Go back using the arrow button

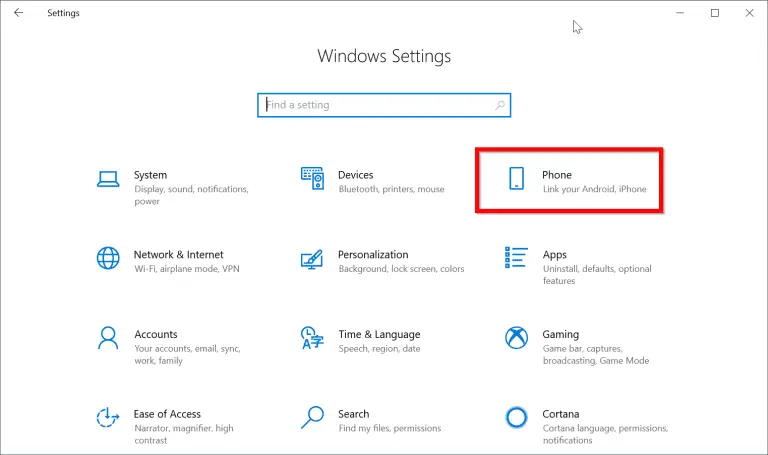pyautogui.click(x=19, y=13)
